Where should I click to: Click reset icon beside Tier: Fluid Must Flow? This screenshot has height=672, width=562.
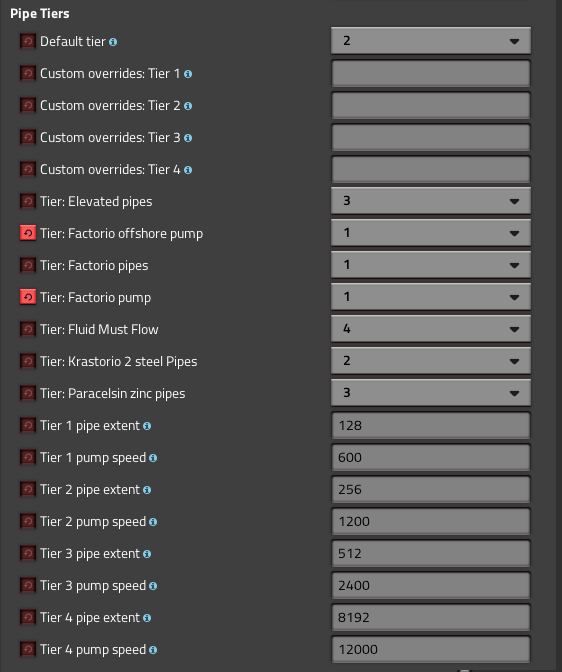[28, 330]
